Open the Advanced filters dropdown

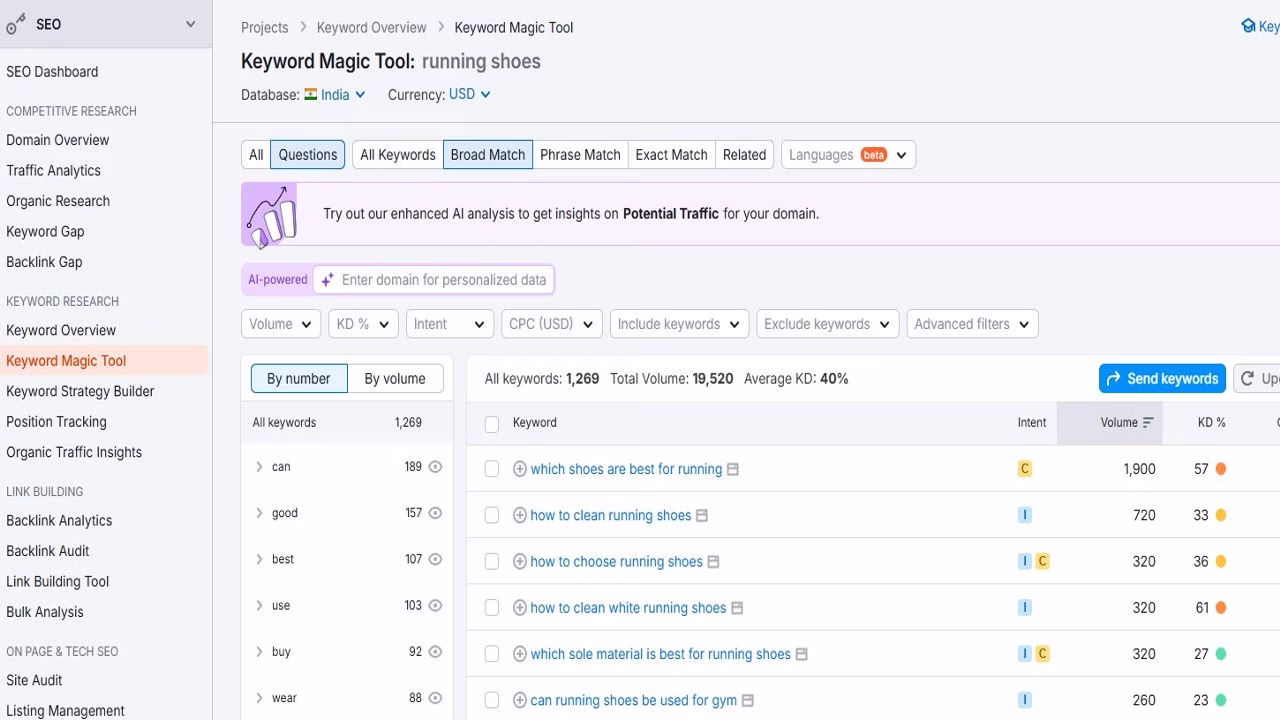coord(971,323)
